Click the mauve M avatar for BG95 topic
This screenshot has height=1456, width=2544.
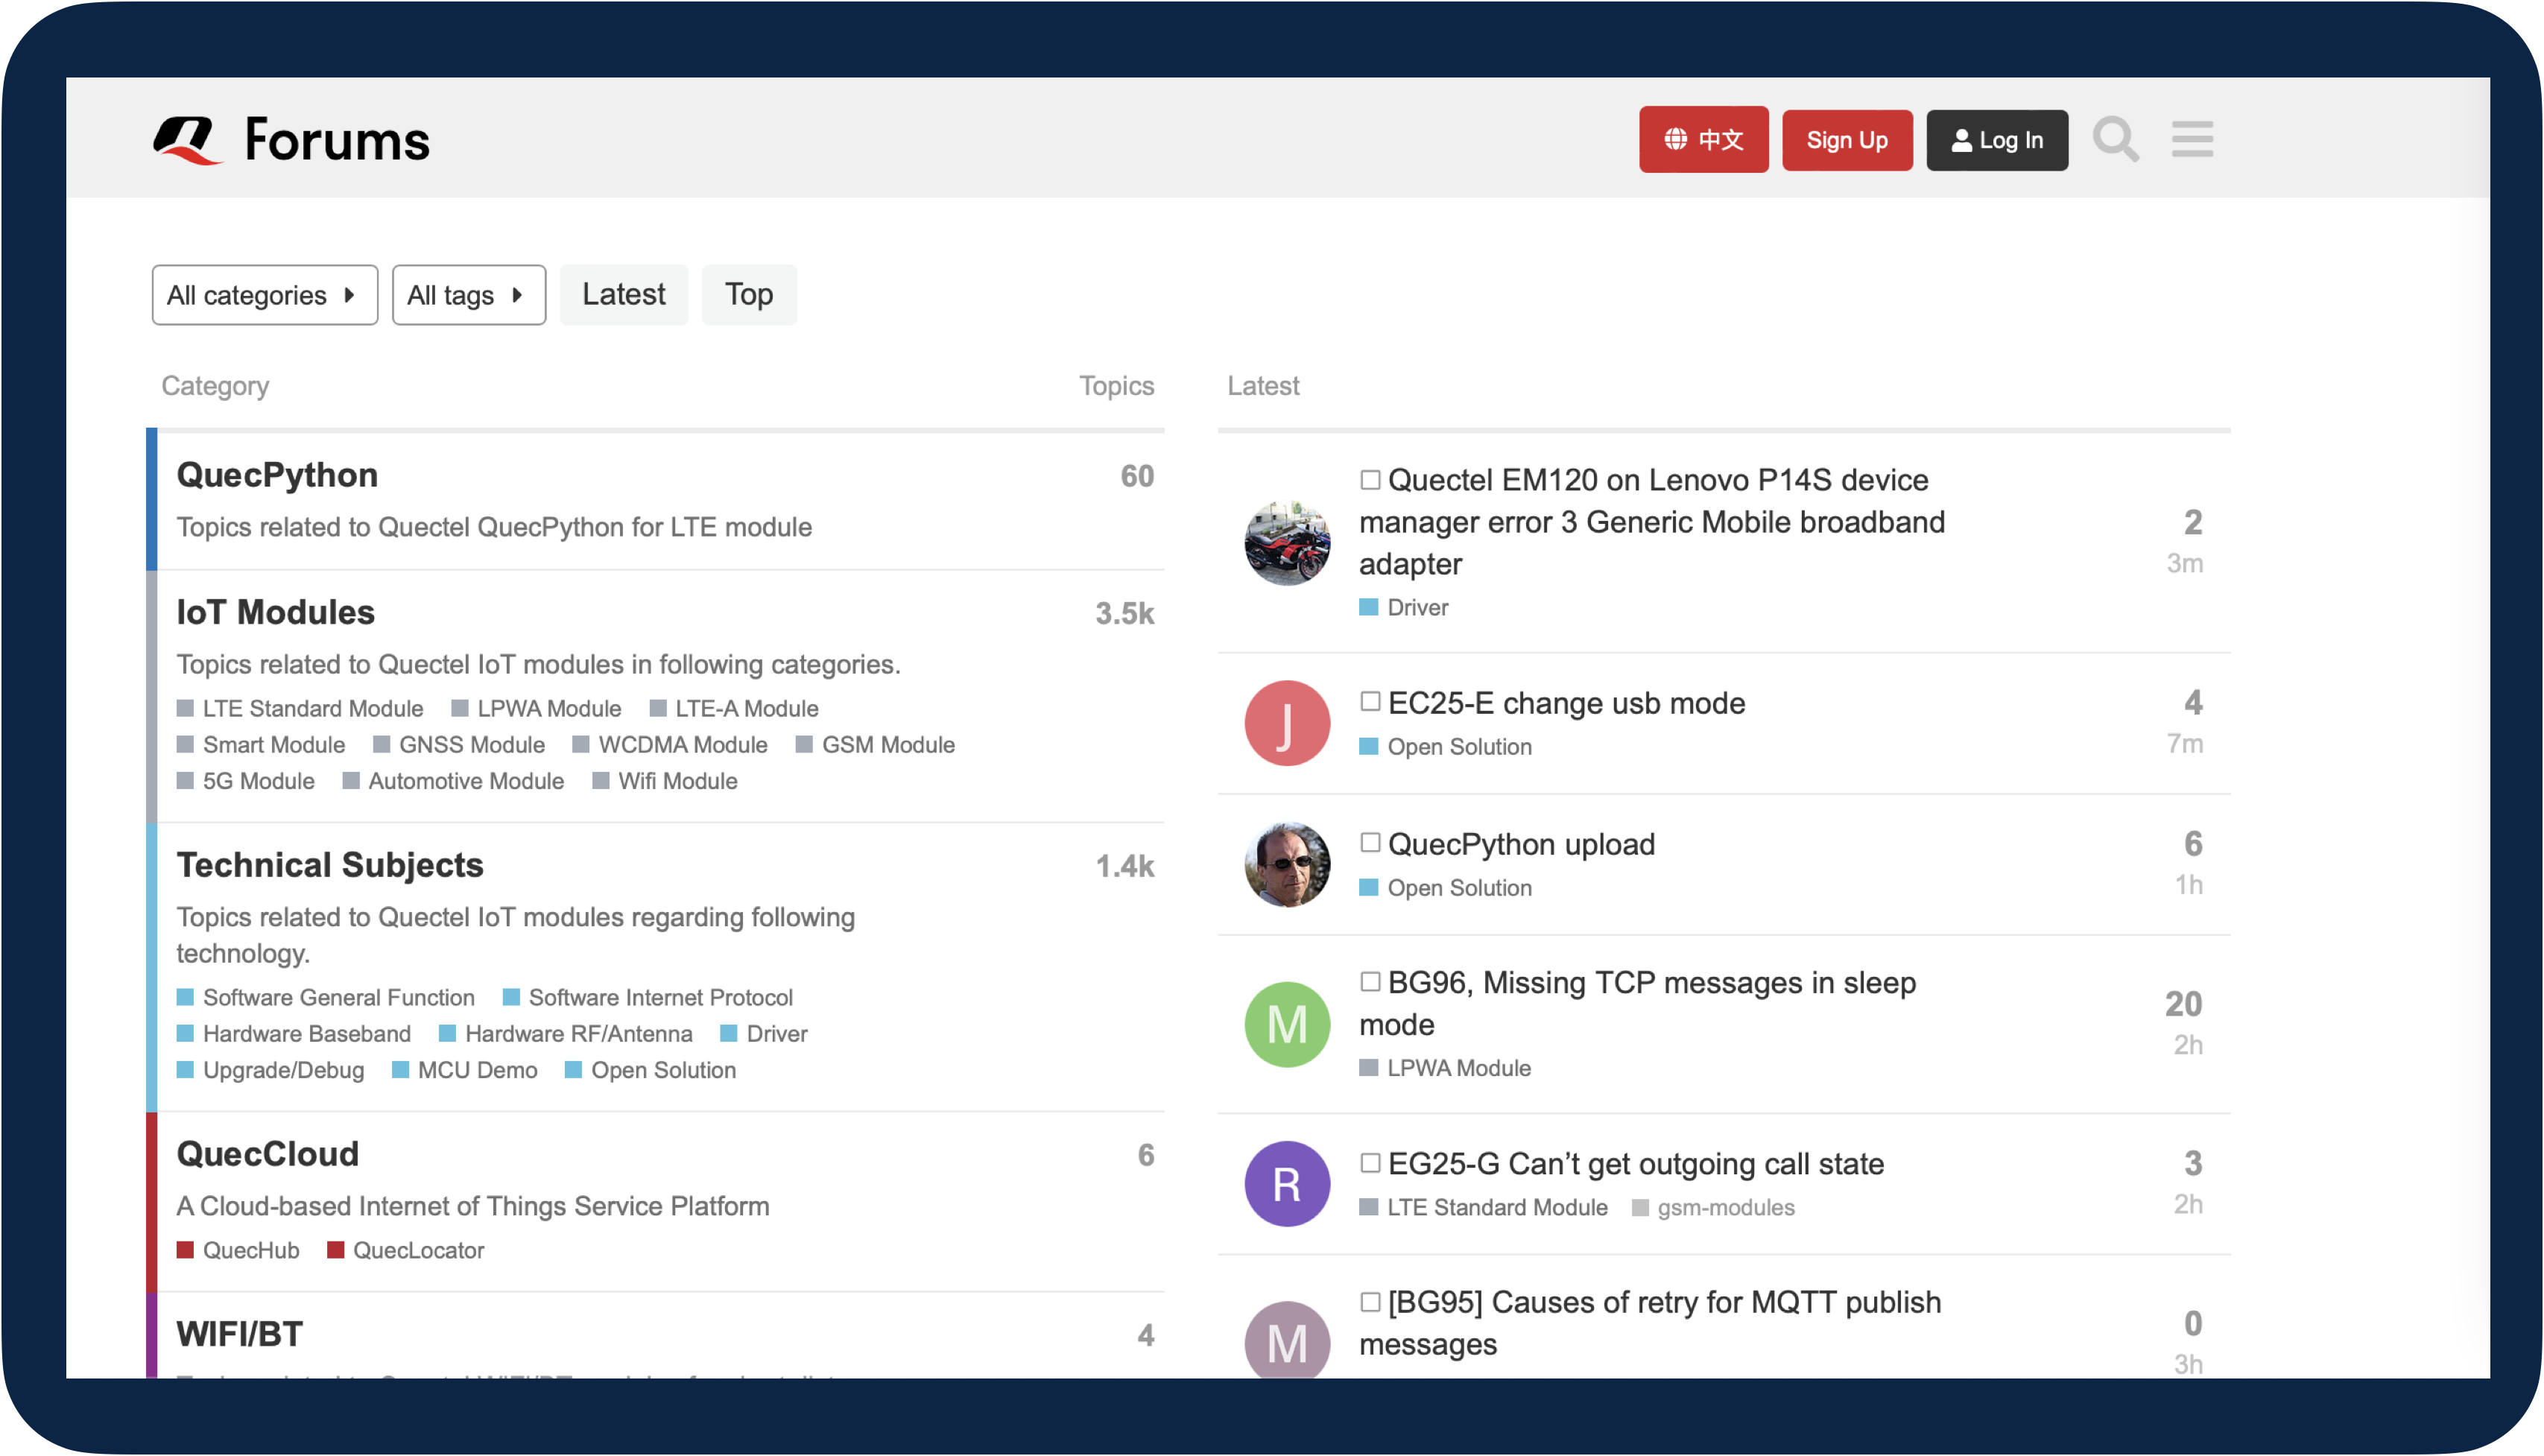[1287, 1340]
